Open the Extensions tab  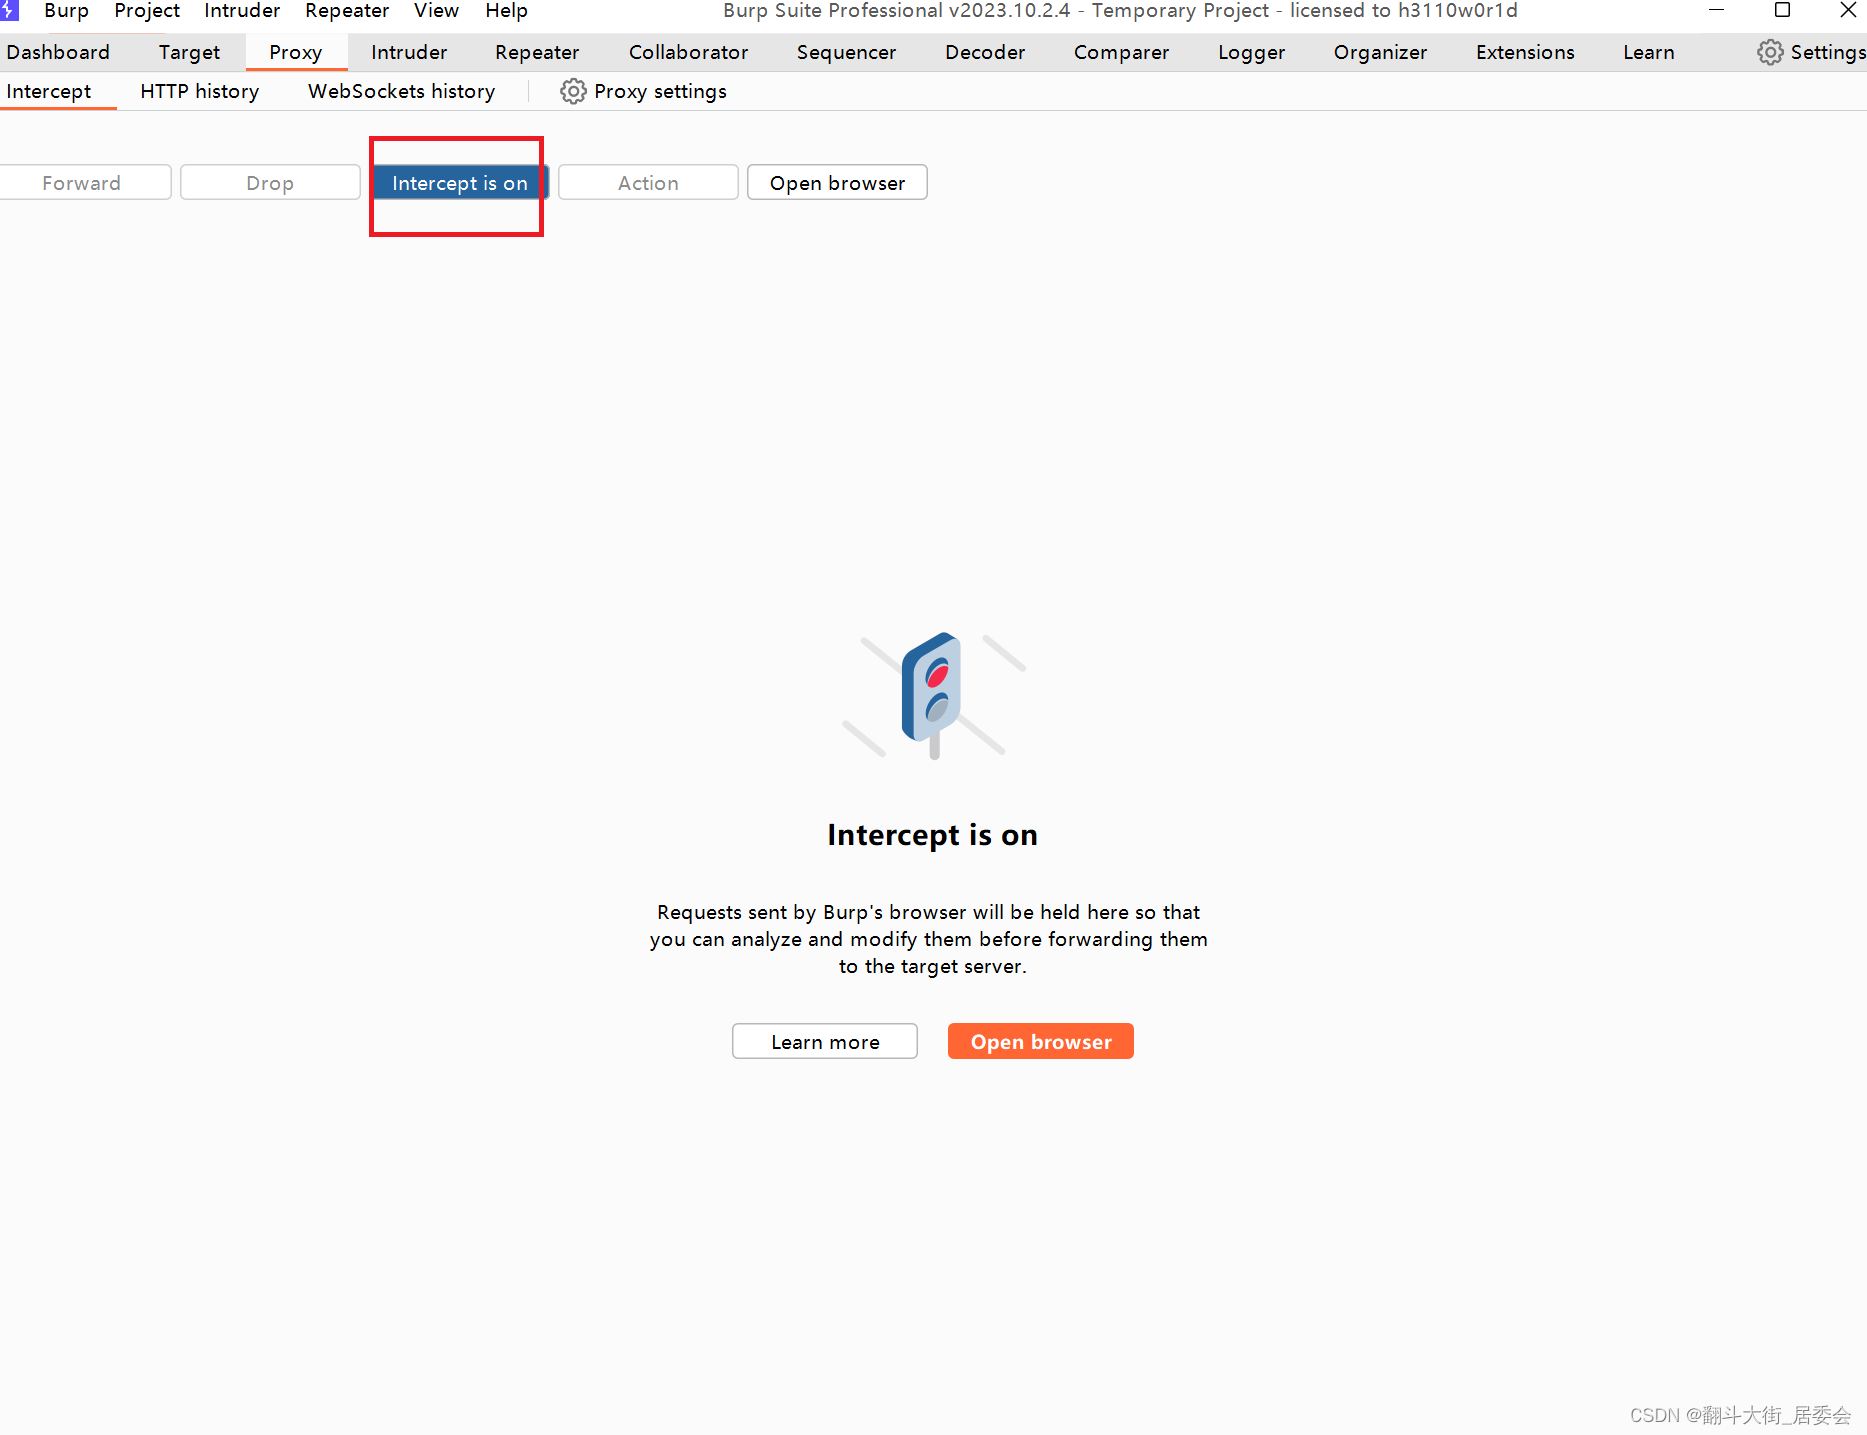(x=1525, y=52)
